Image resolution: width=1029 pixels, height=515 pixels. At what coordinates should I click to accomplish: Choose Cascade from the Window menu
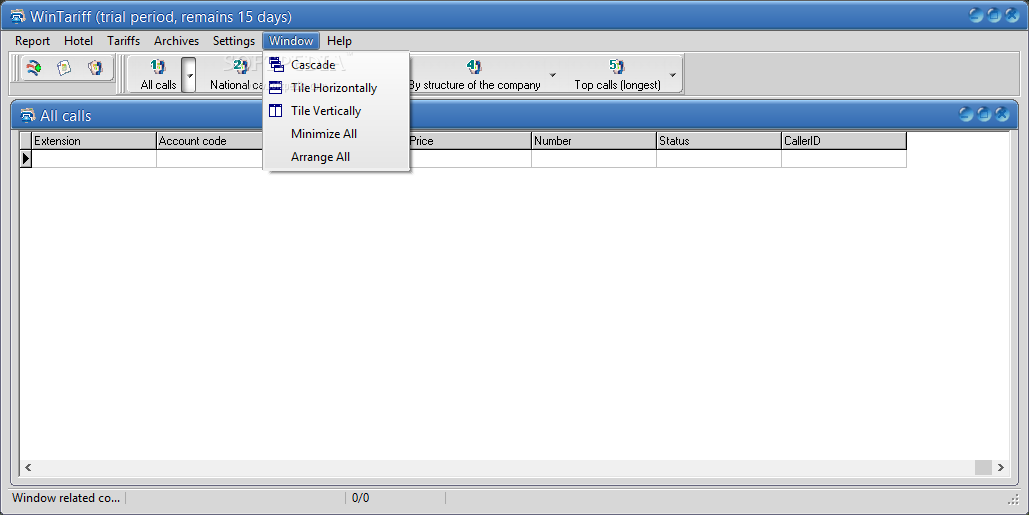coord(336,65)
